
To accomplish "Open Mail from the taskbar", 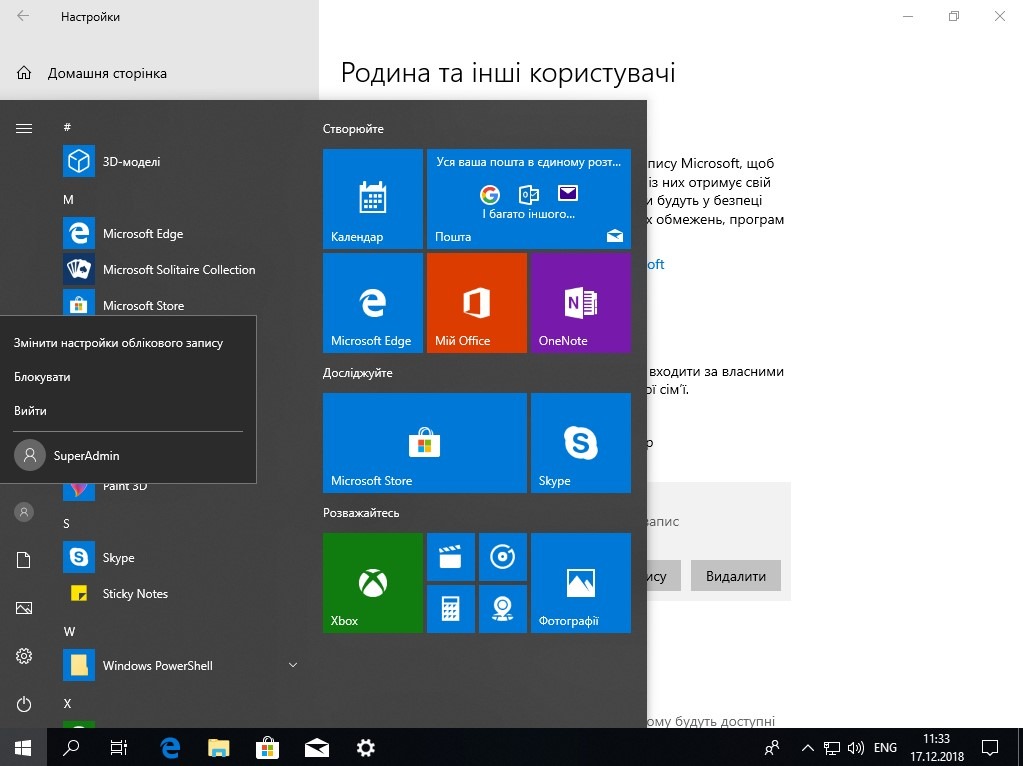I will 316,747.
